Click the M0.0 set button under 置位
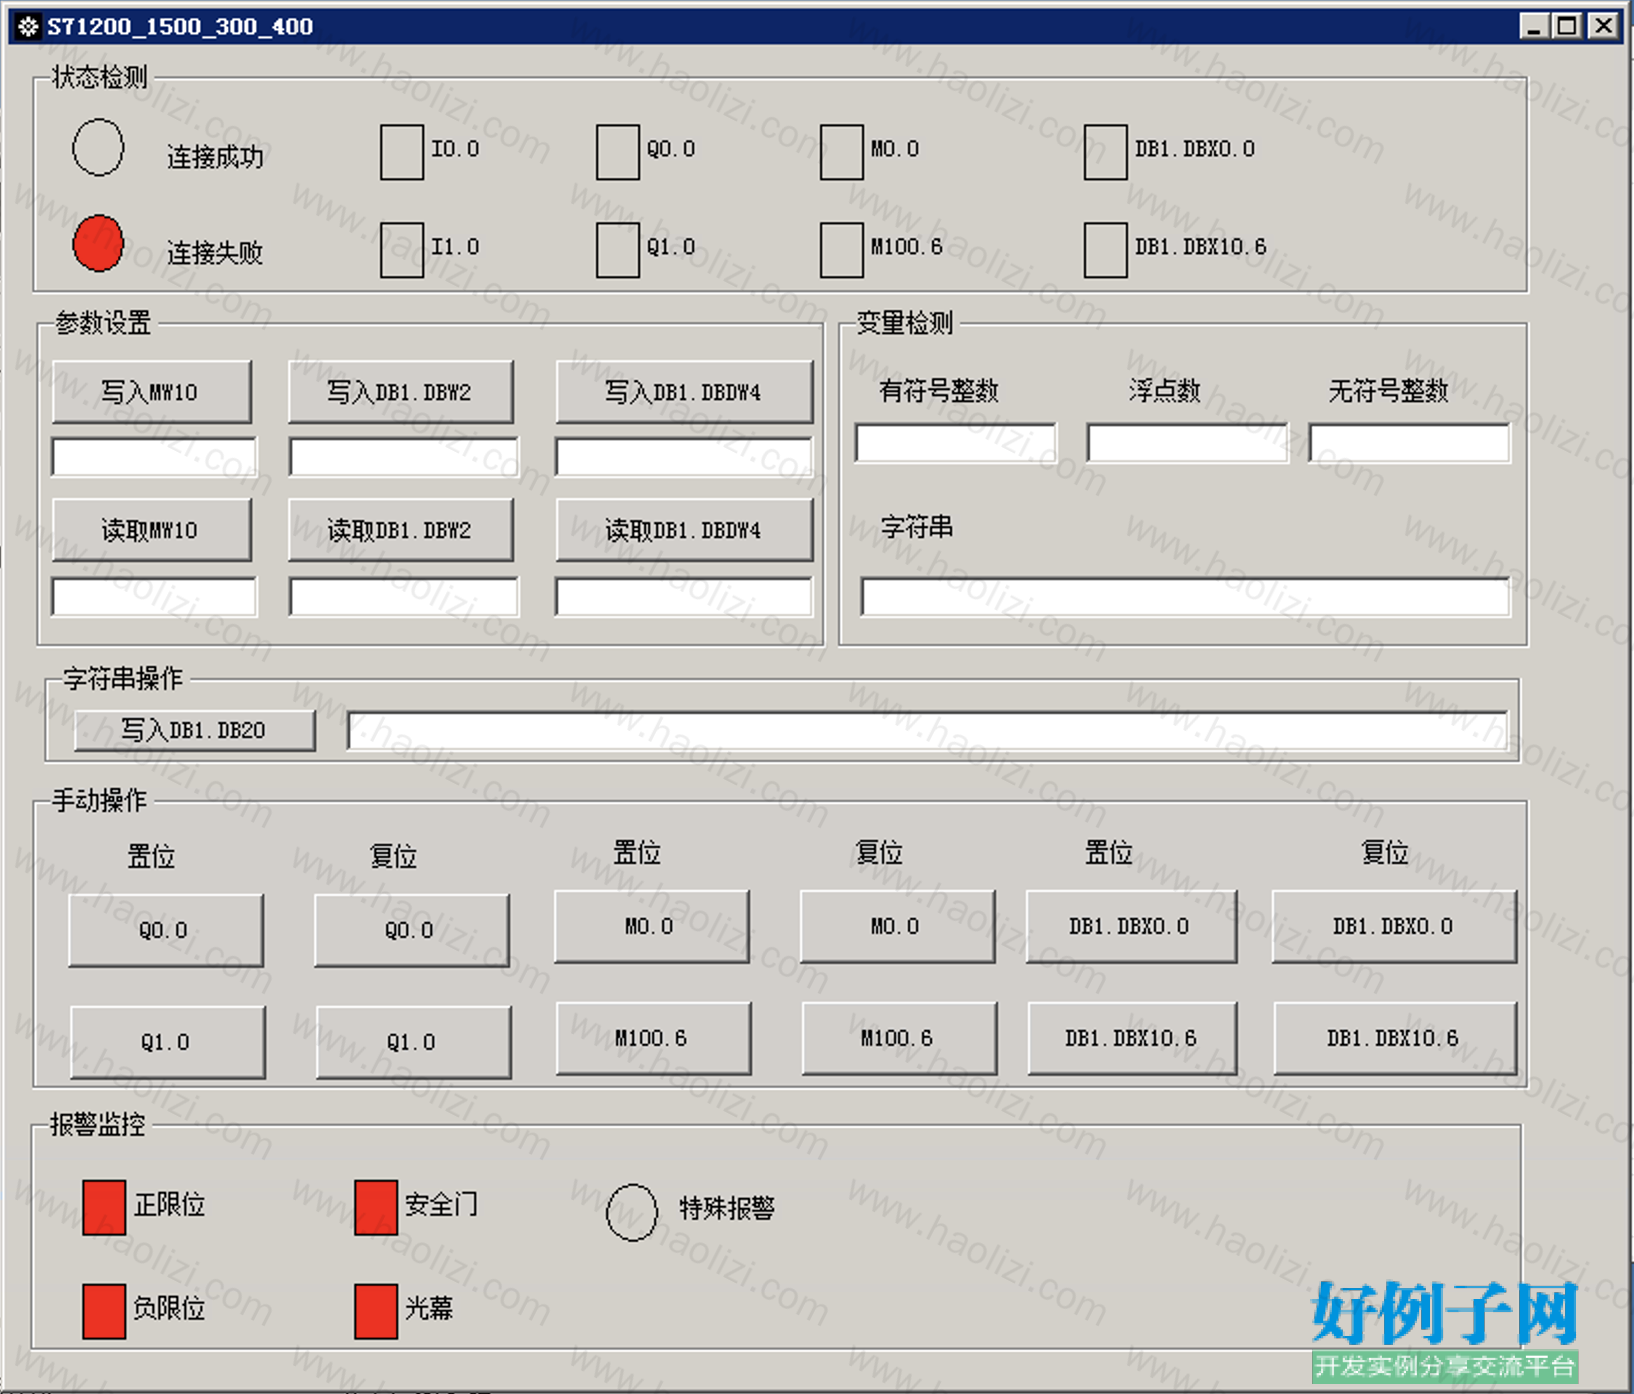 (652, 926)
